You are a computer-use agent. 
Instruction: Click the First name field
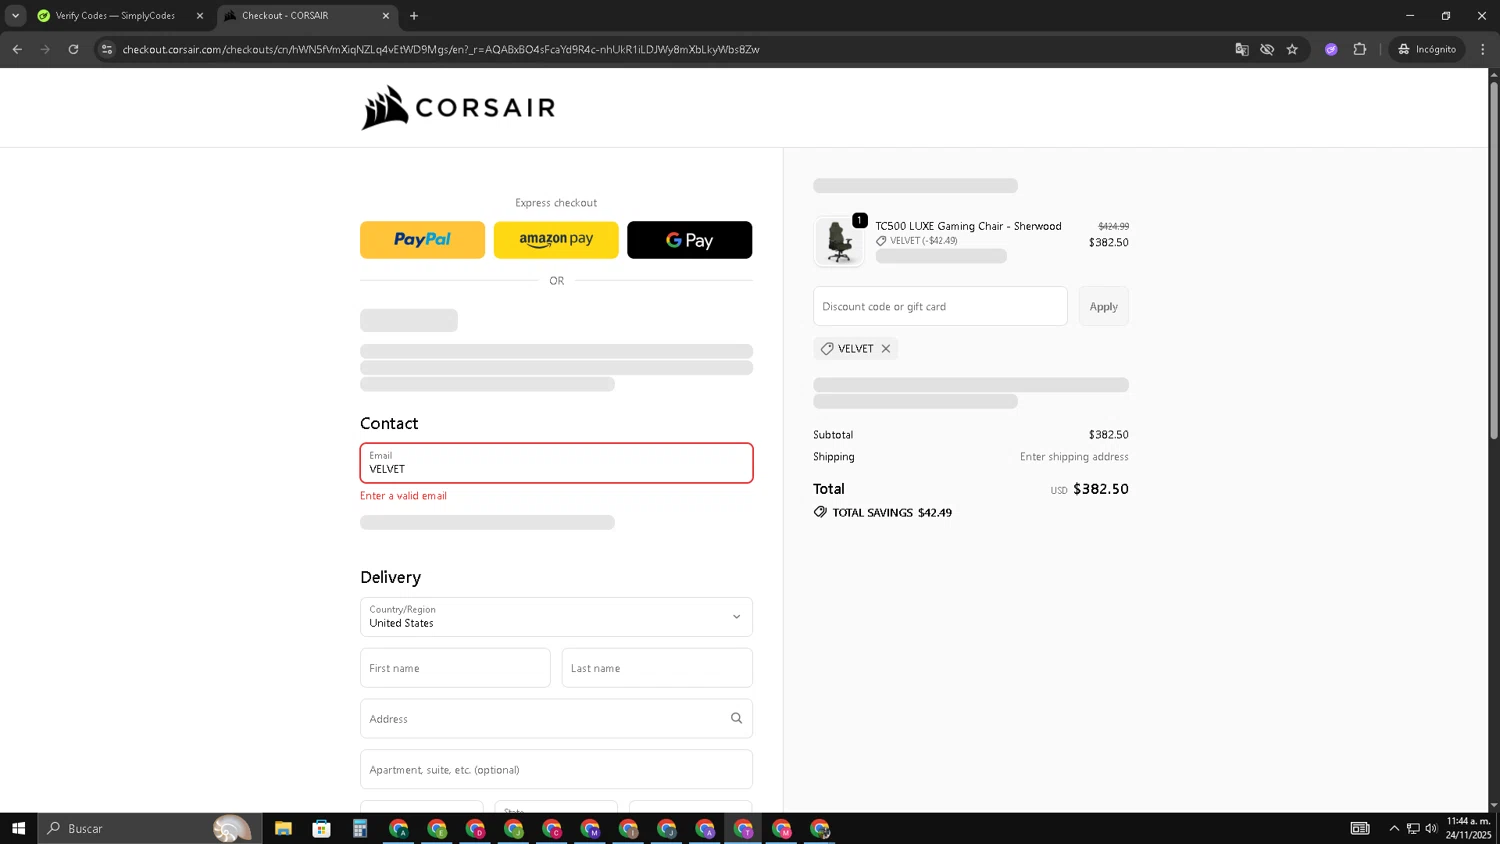pos(455,668)
